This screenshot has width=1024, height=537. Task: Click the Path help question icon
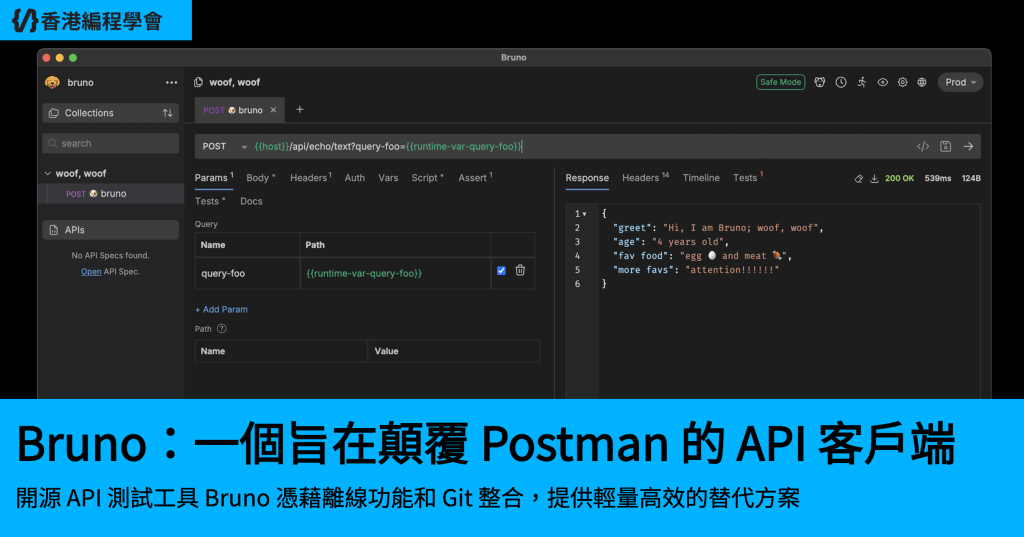point(221,329)
